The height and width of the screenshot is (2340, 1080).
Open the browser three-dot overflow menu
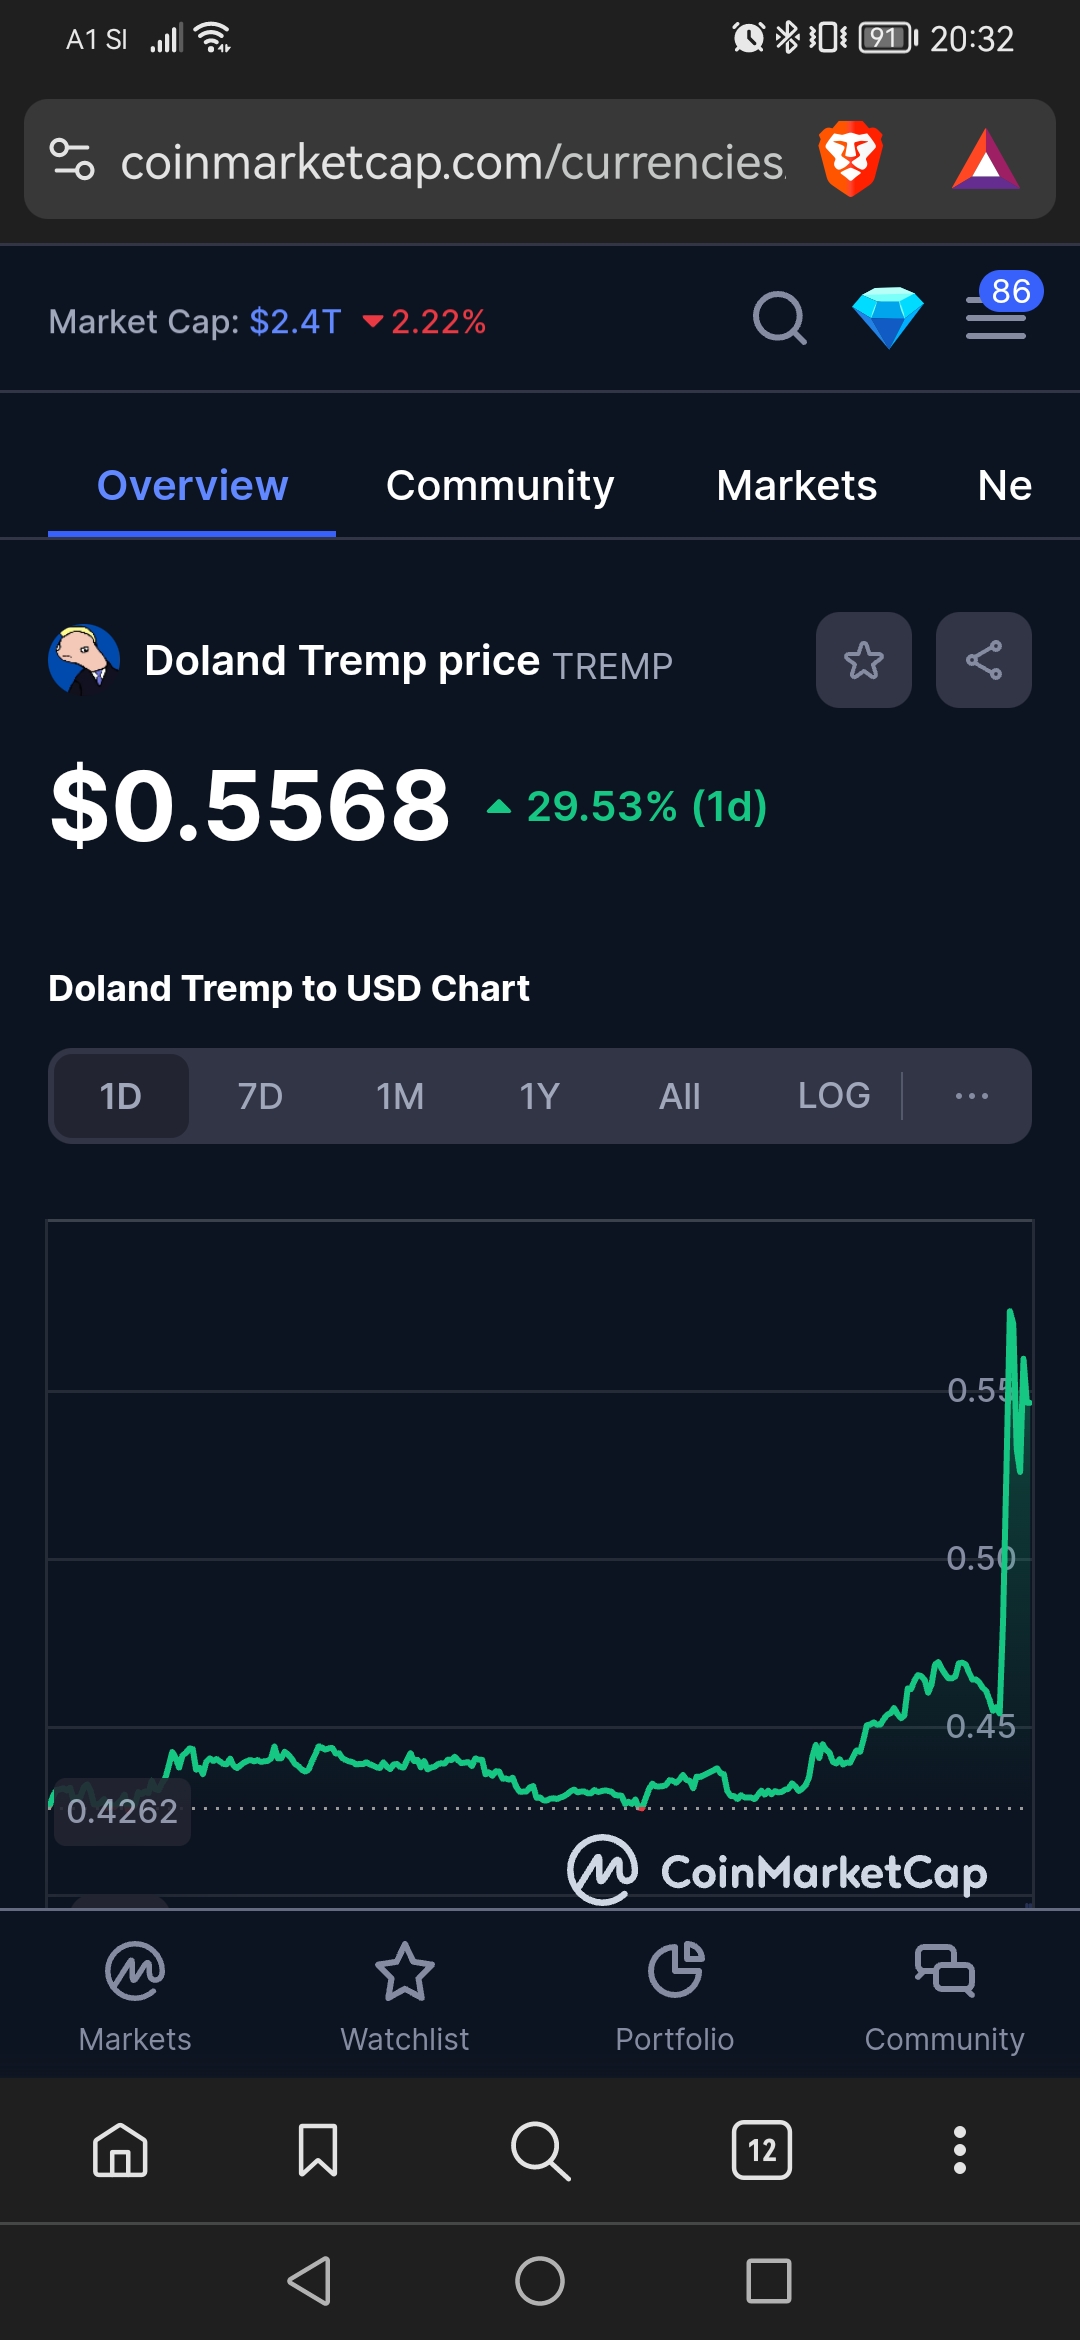(x=960, y=2150)
